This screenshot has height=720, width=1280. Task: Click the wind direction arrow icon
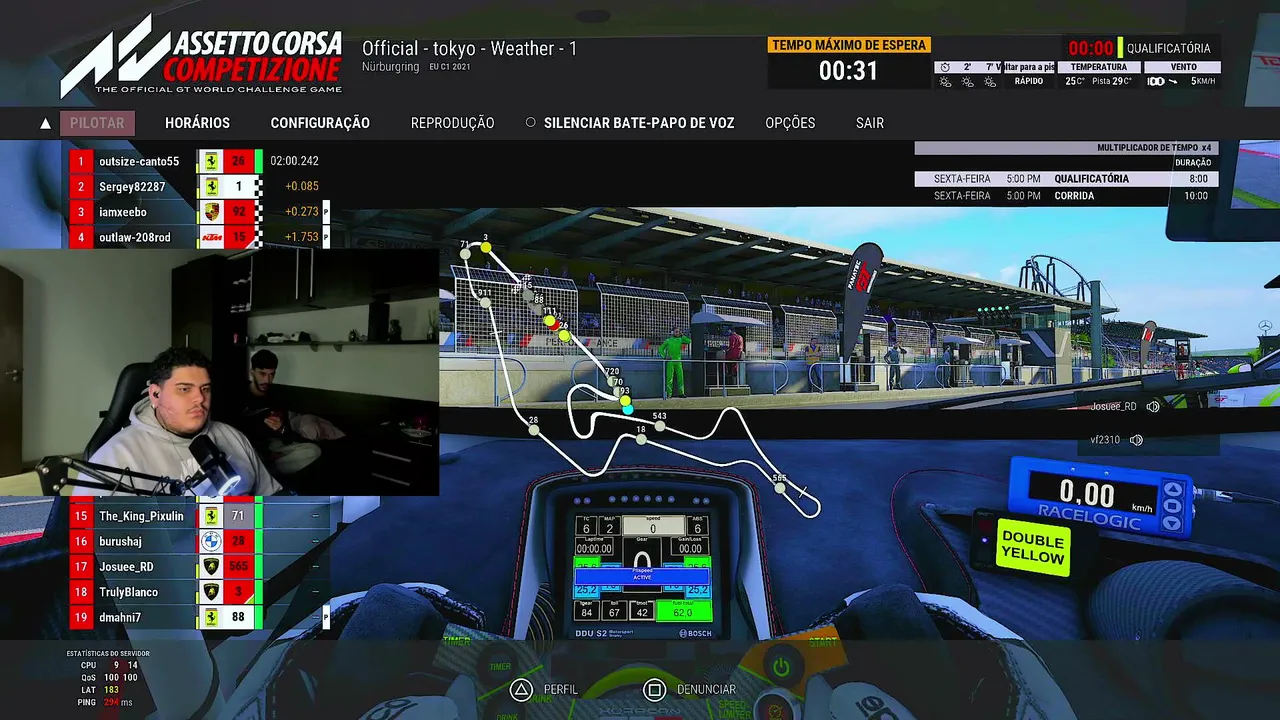tap(1172, 81)
